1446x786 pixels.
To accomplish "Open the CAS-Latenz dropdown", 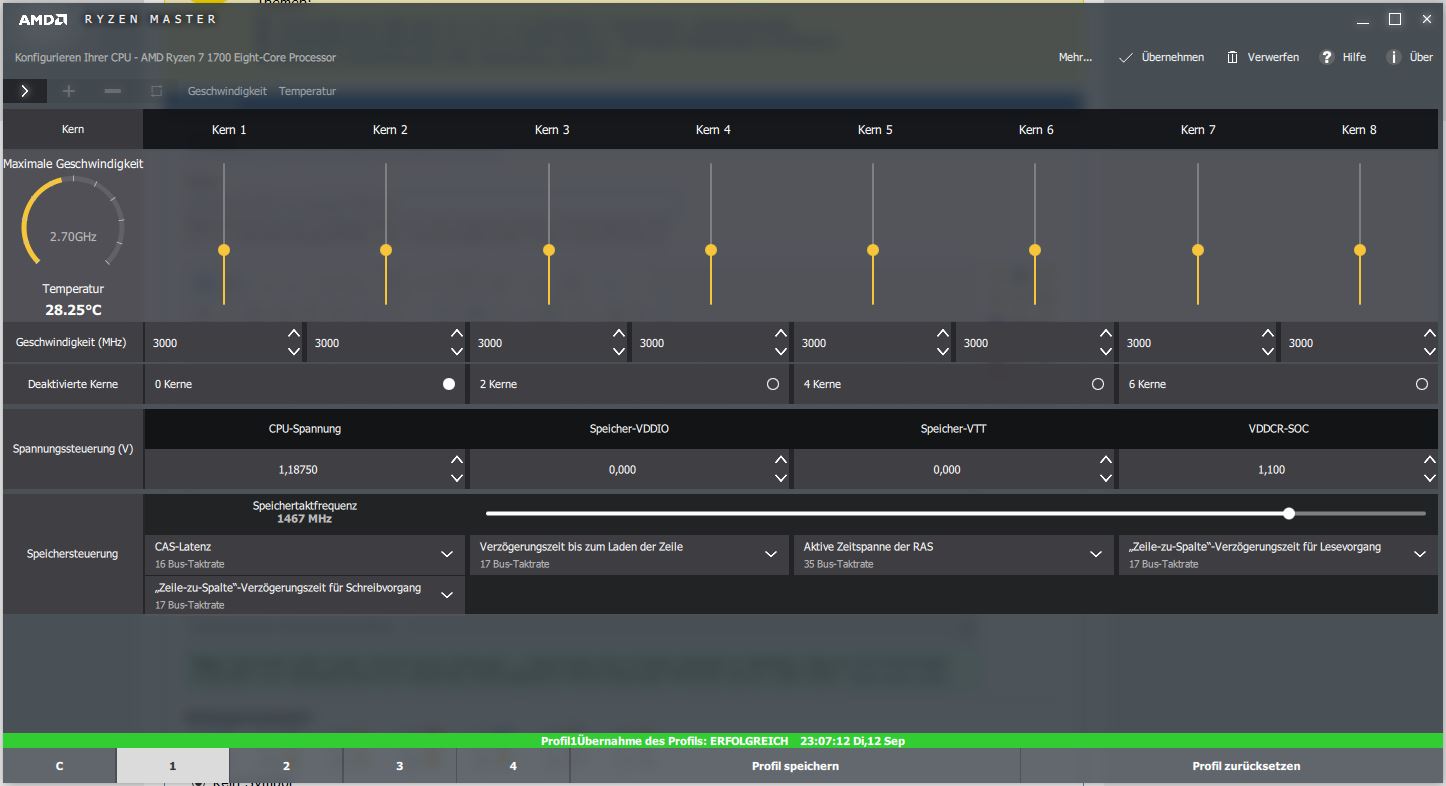I will [x=305, y=554].
